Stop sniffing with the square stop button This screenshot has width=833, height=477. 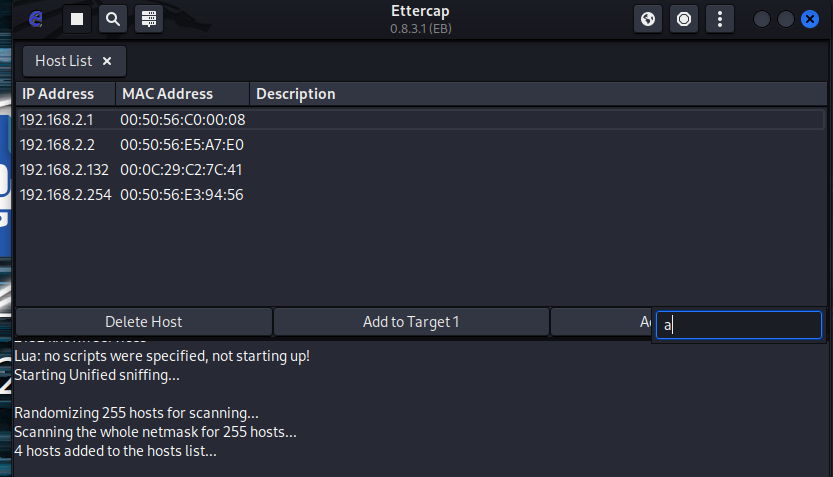click(78, 18)
